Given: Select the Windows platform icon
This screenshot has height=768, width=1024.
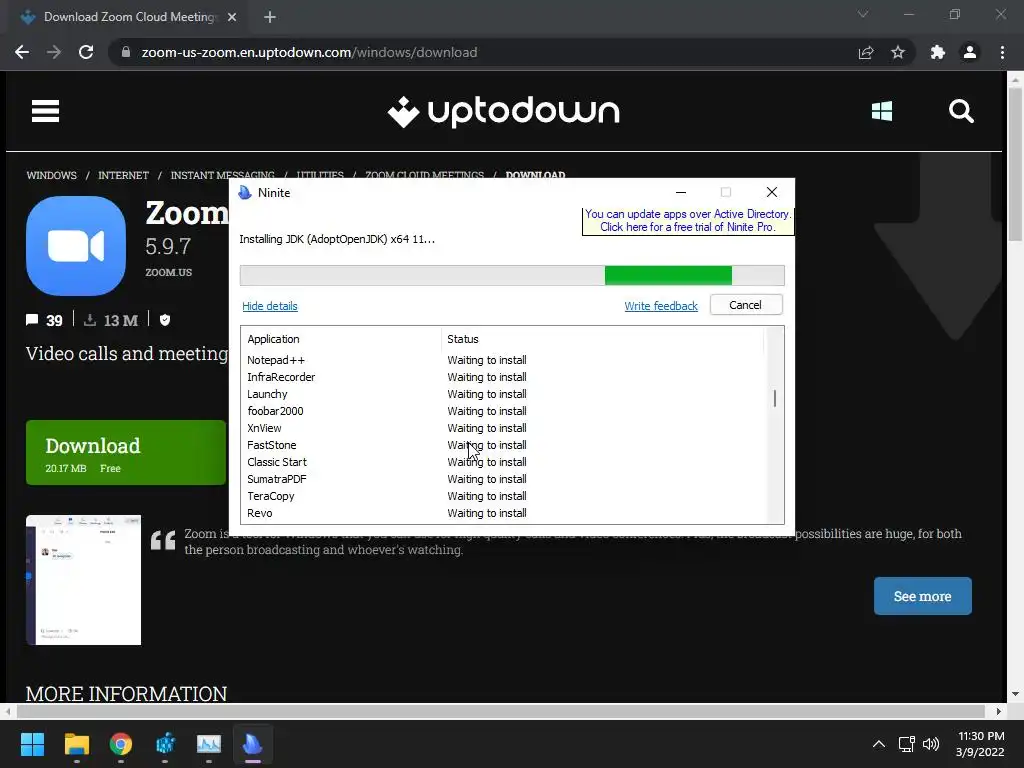Looking at the screenshot, I should pos(882,111).
